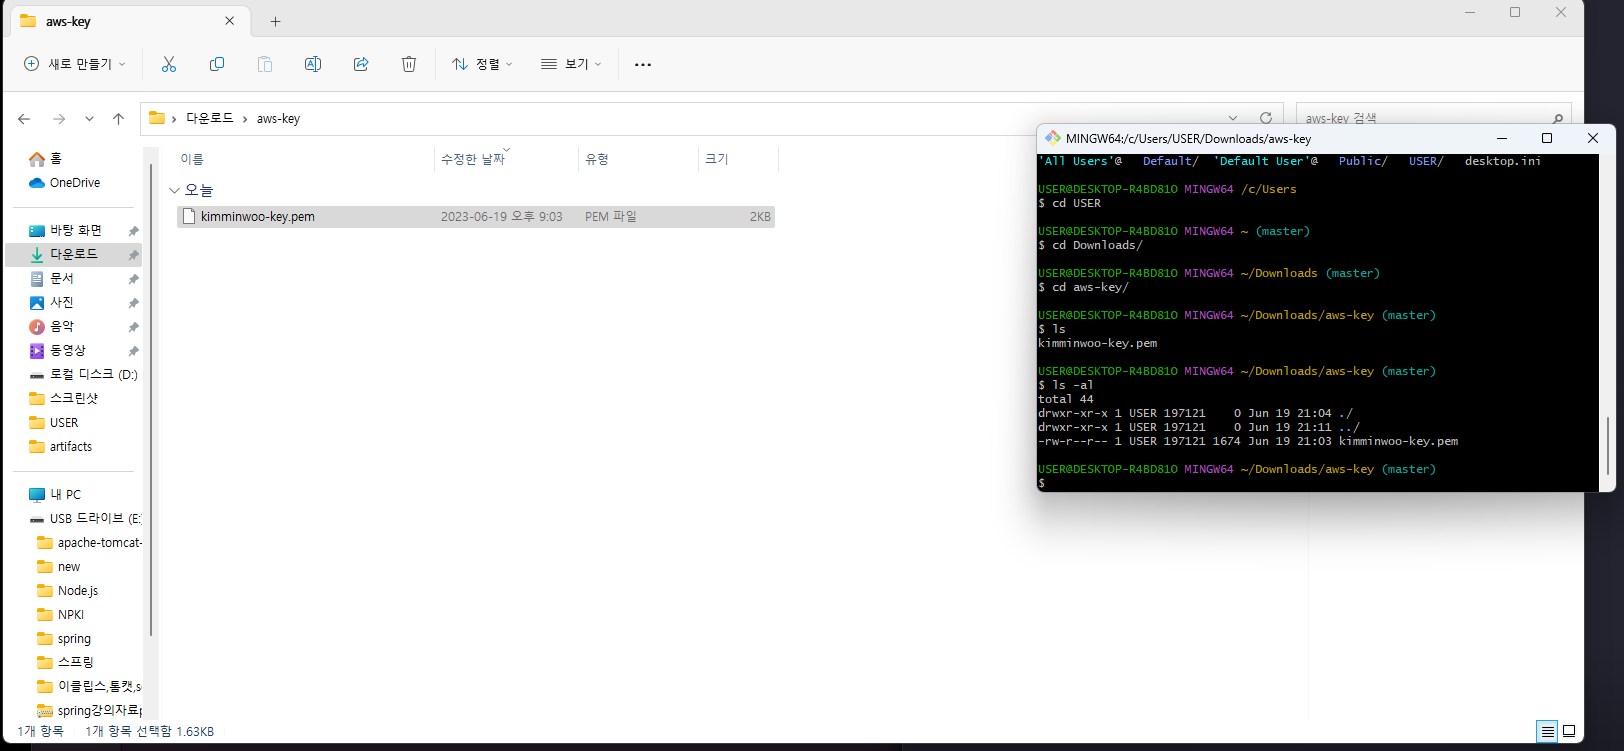Maximize the MINGW64 terminal window

[x=1547, y=138]
